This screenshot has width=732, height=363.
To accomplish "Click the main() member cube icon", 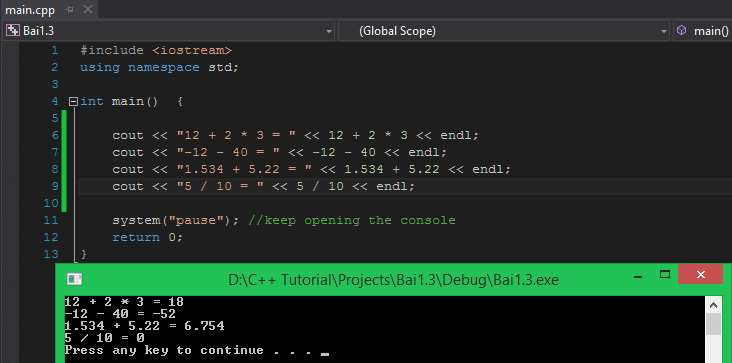I will (x=682, y=31).
